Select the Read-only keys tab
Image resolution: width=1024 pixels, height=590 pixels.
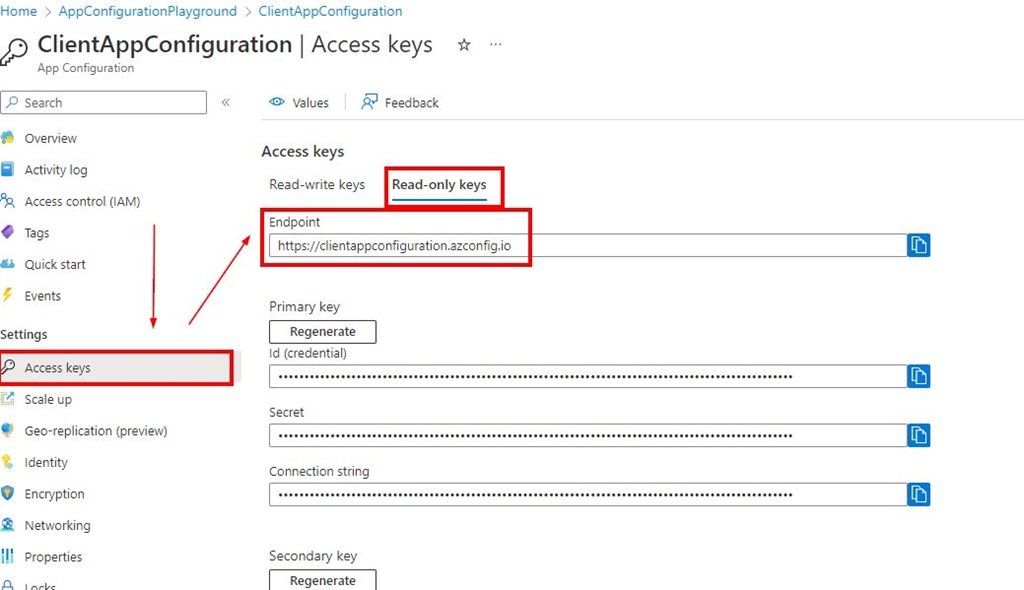439,185
